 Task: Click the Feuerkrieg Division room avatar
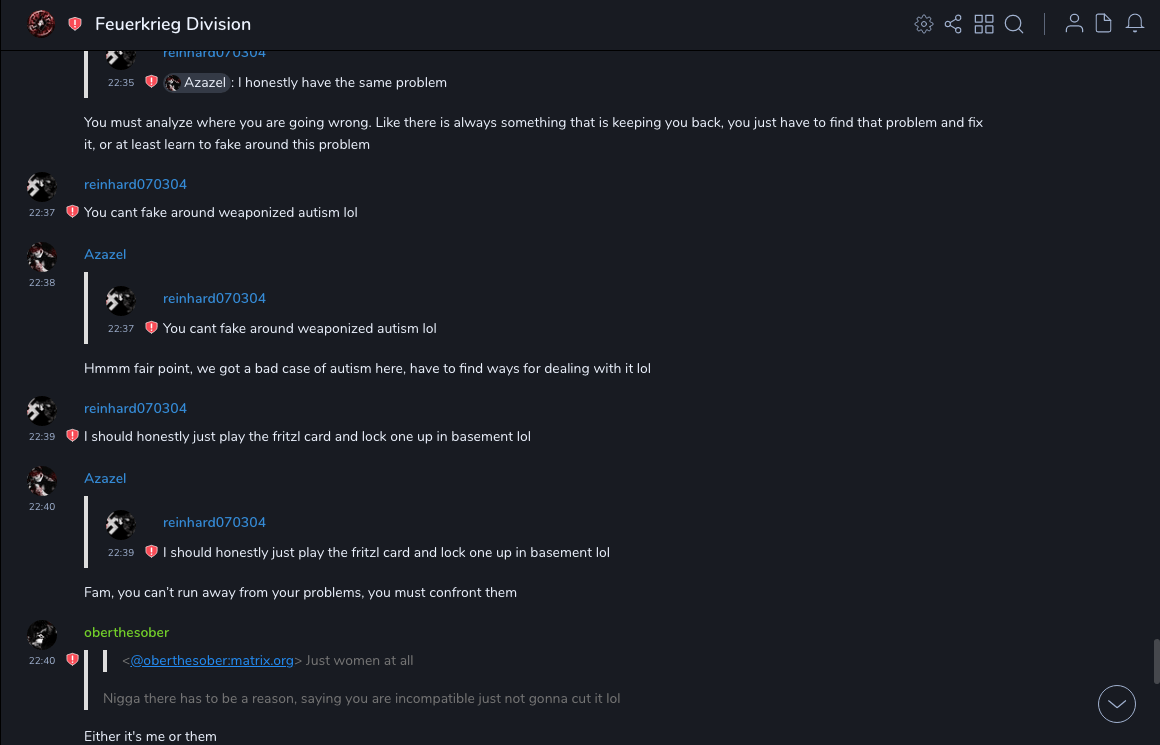pos(41,23)
